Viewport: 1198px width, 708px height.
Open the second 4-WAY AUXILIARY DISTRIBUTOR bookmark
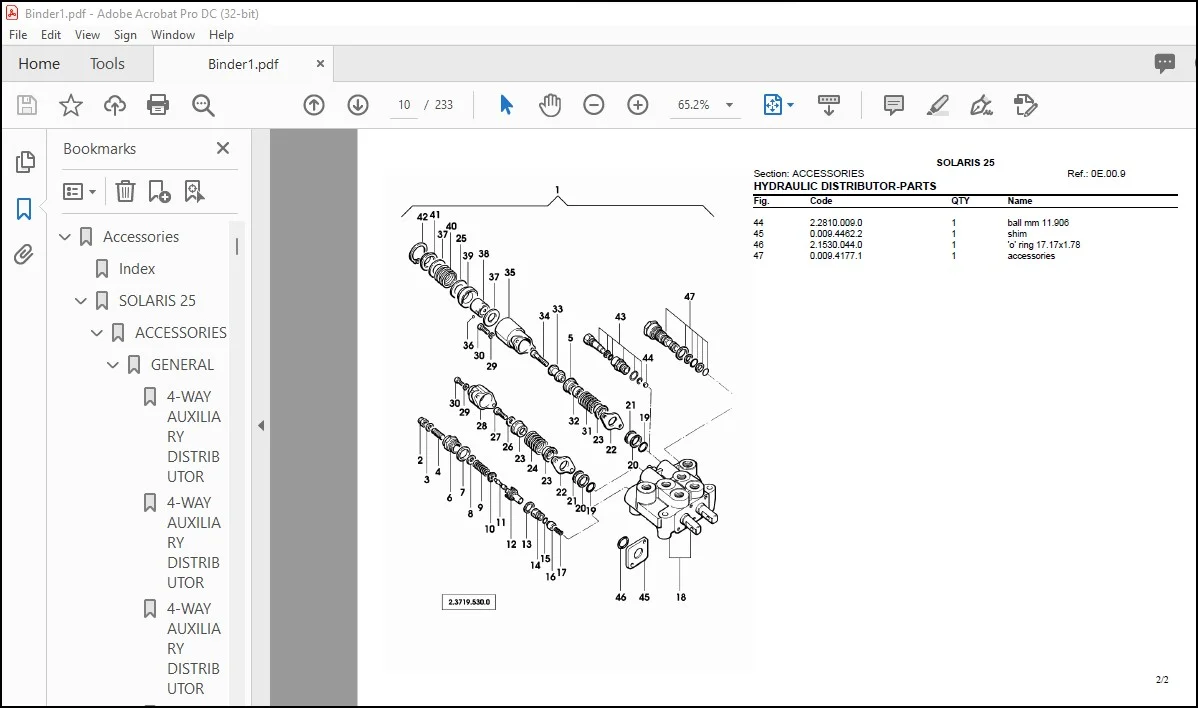tap(193, 542)
